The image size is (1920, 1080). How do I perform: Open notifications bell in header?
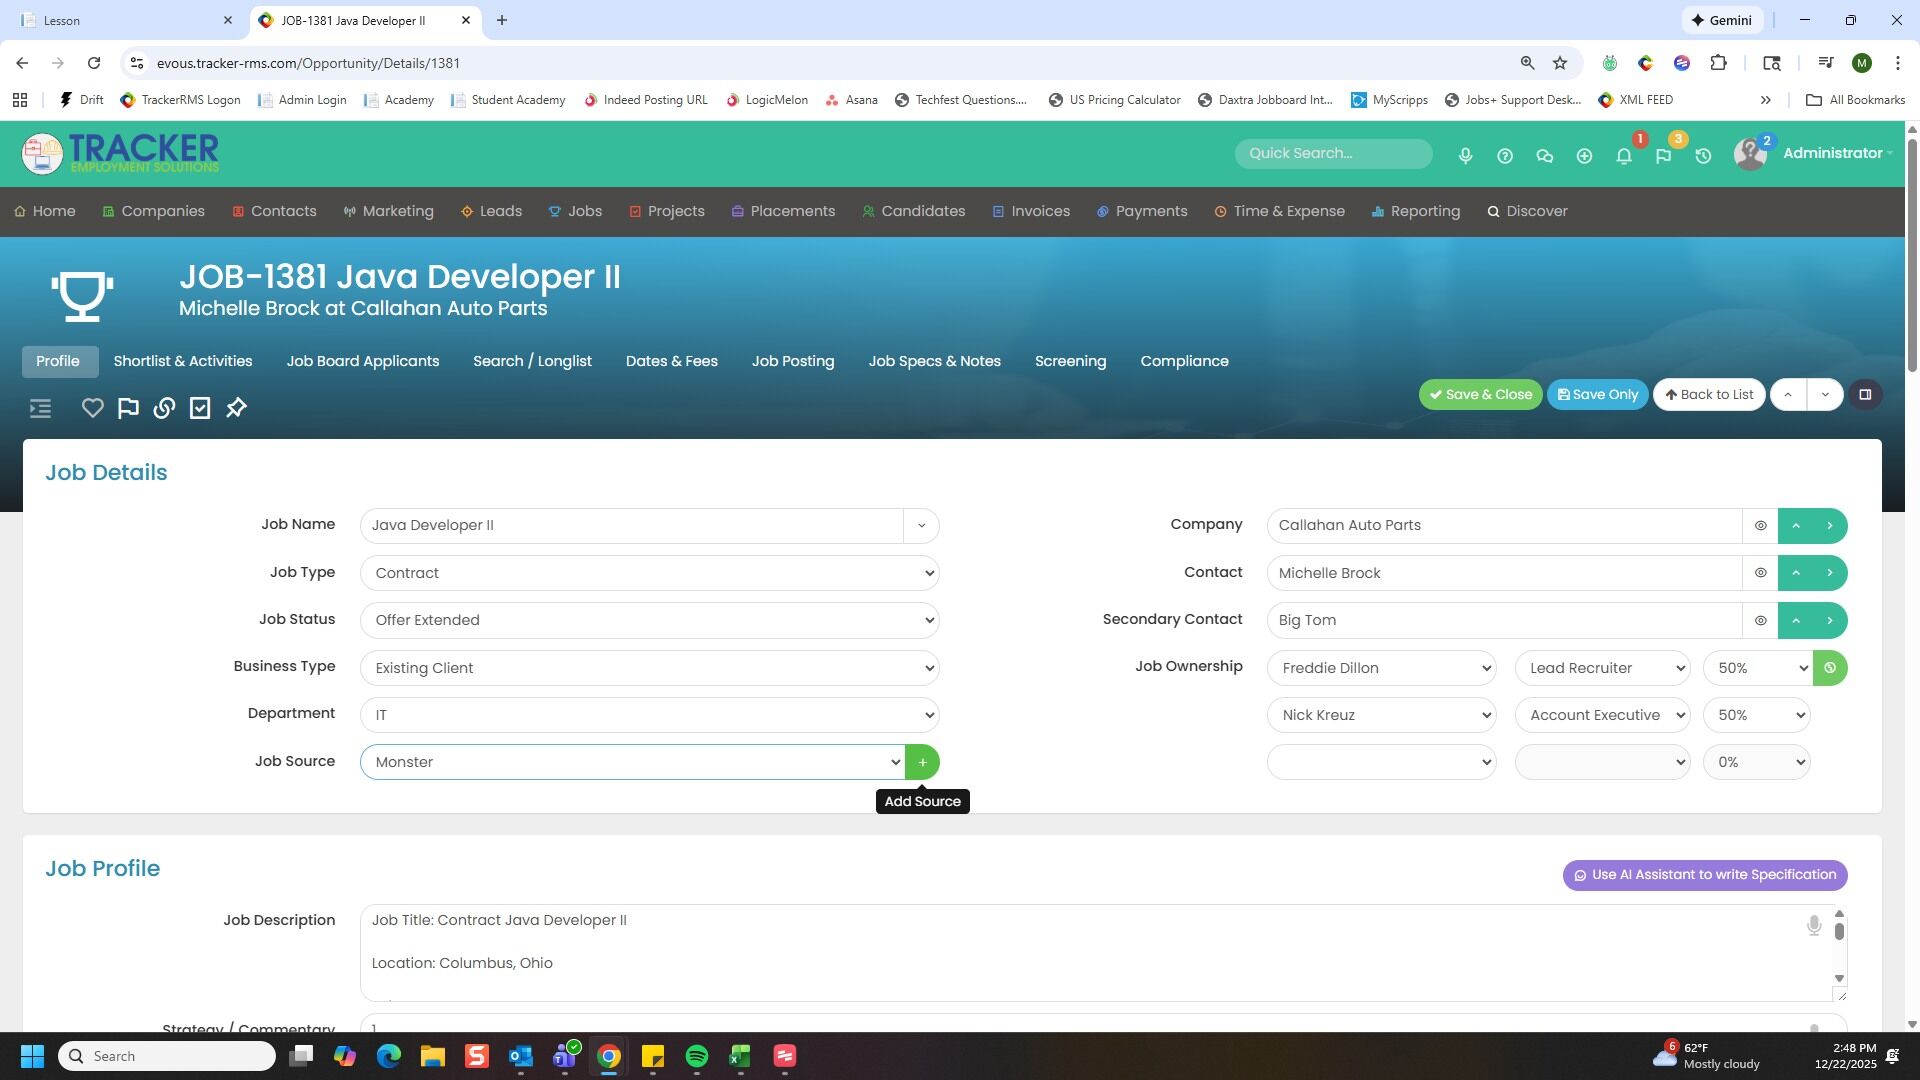click(1624, 156)
